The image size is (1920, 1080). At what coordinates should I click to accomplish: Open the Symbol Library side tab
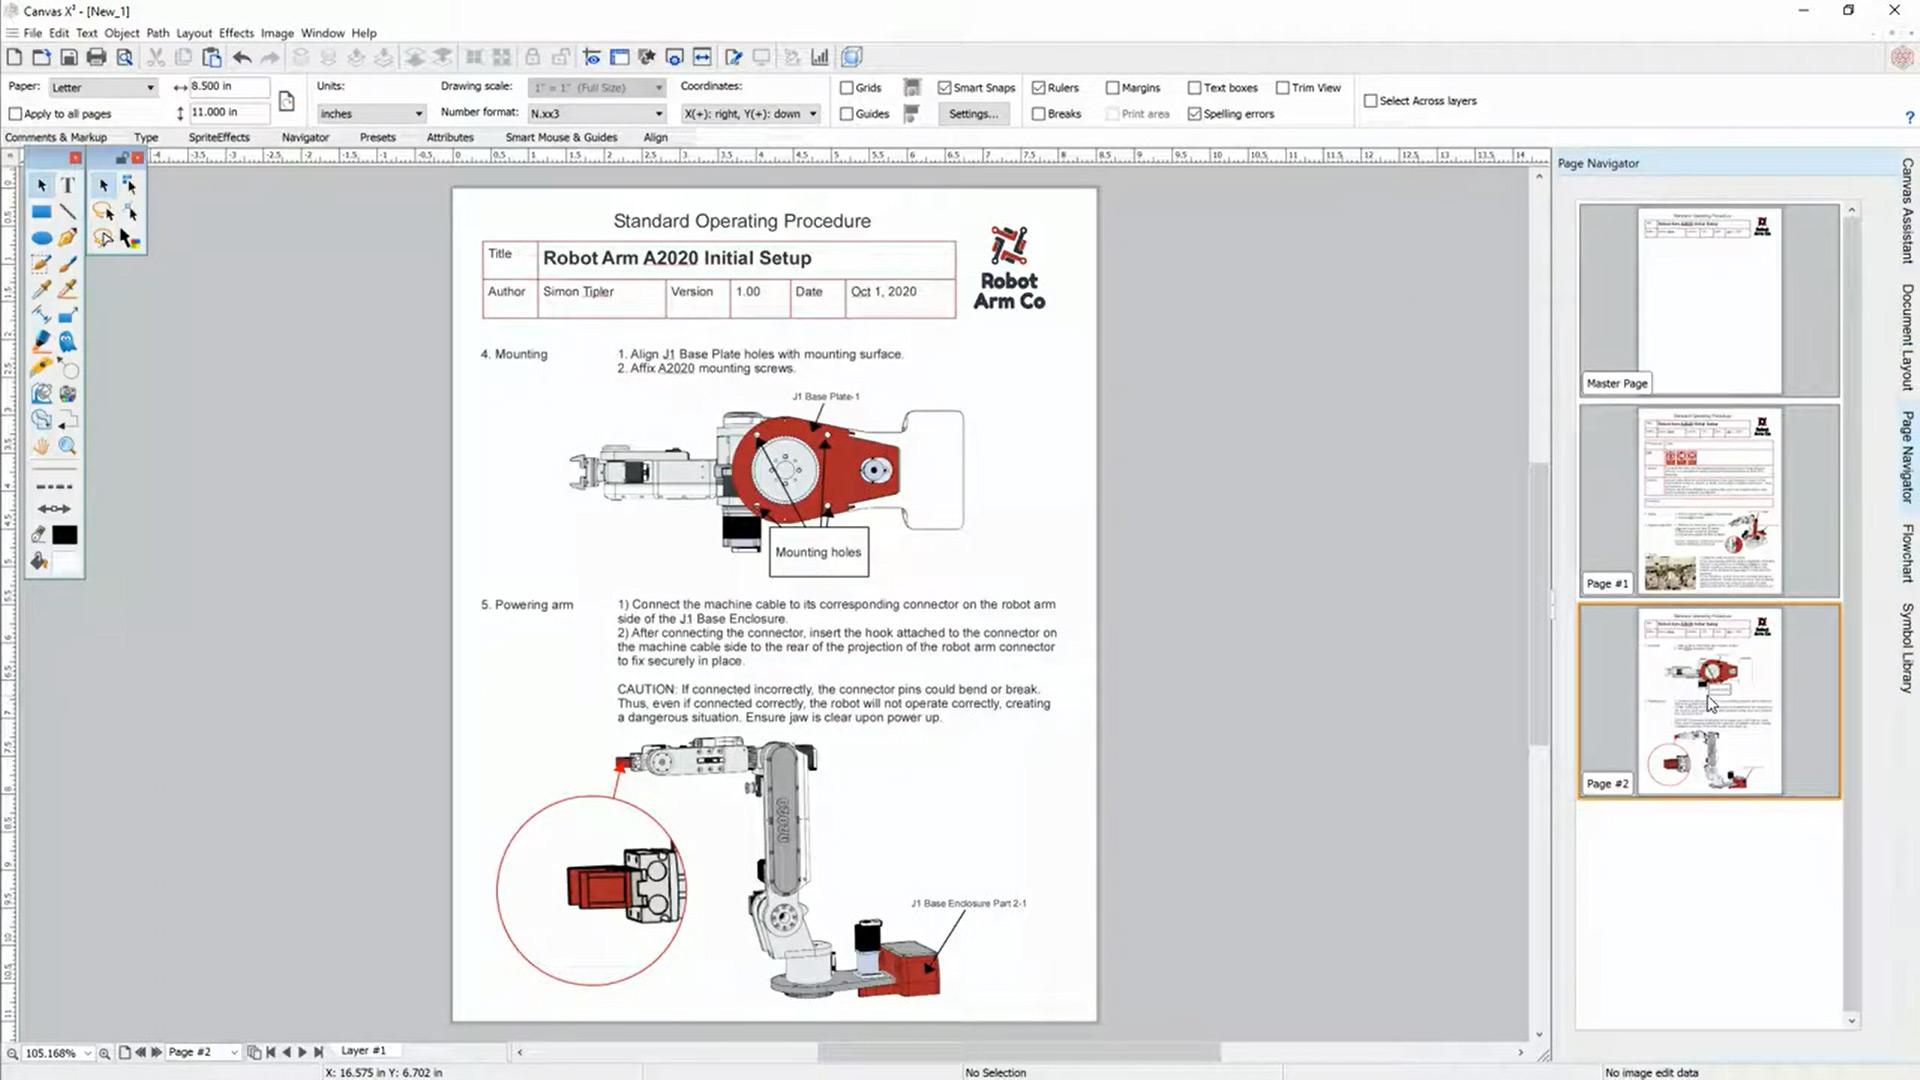tap(1907, 648)
